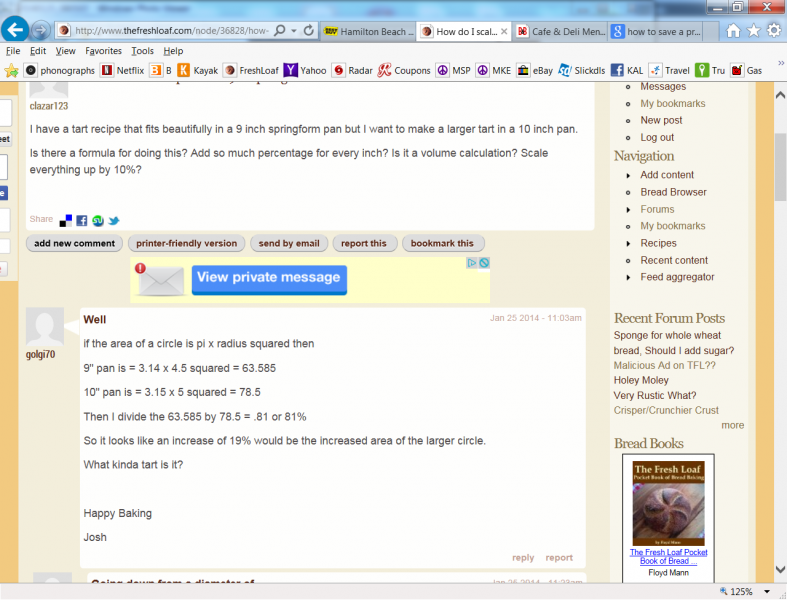
Task: Open the Favorites menu
Action: (103, 51)
